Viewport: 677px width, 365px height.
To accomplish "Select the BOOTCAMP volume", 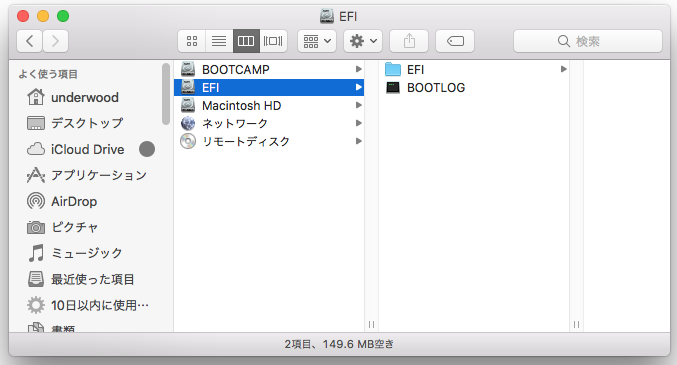I will point(269,69).
